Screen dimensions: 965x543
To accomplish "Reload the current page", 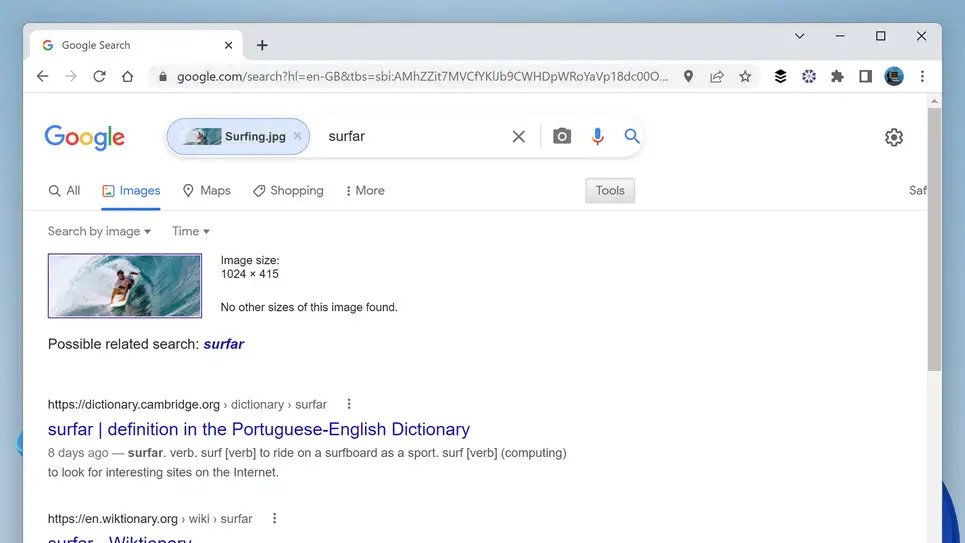I will pyautogui.click(x=99, y=76).
